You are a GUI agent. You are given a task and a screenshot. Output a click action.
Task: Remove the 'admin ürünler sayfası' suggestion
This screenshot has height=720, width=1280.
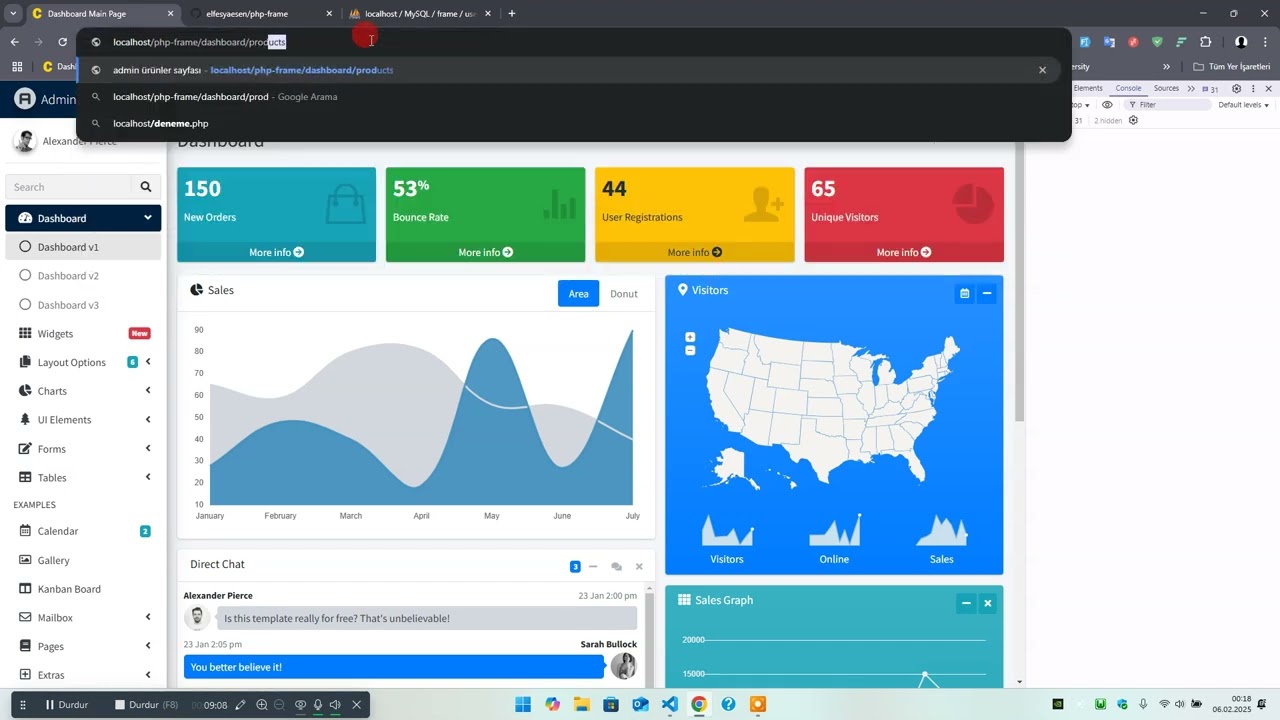tap(1042, 70)
